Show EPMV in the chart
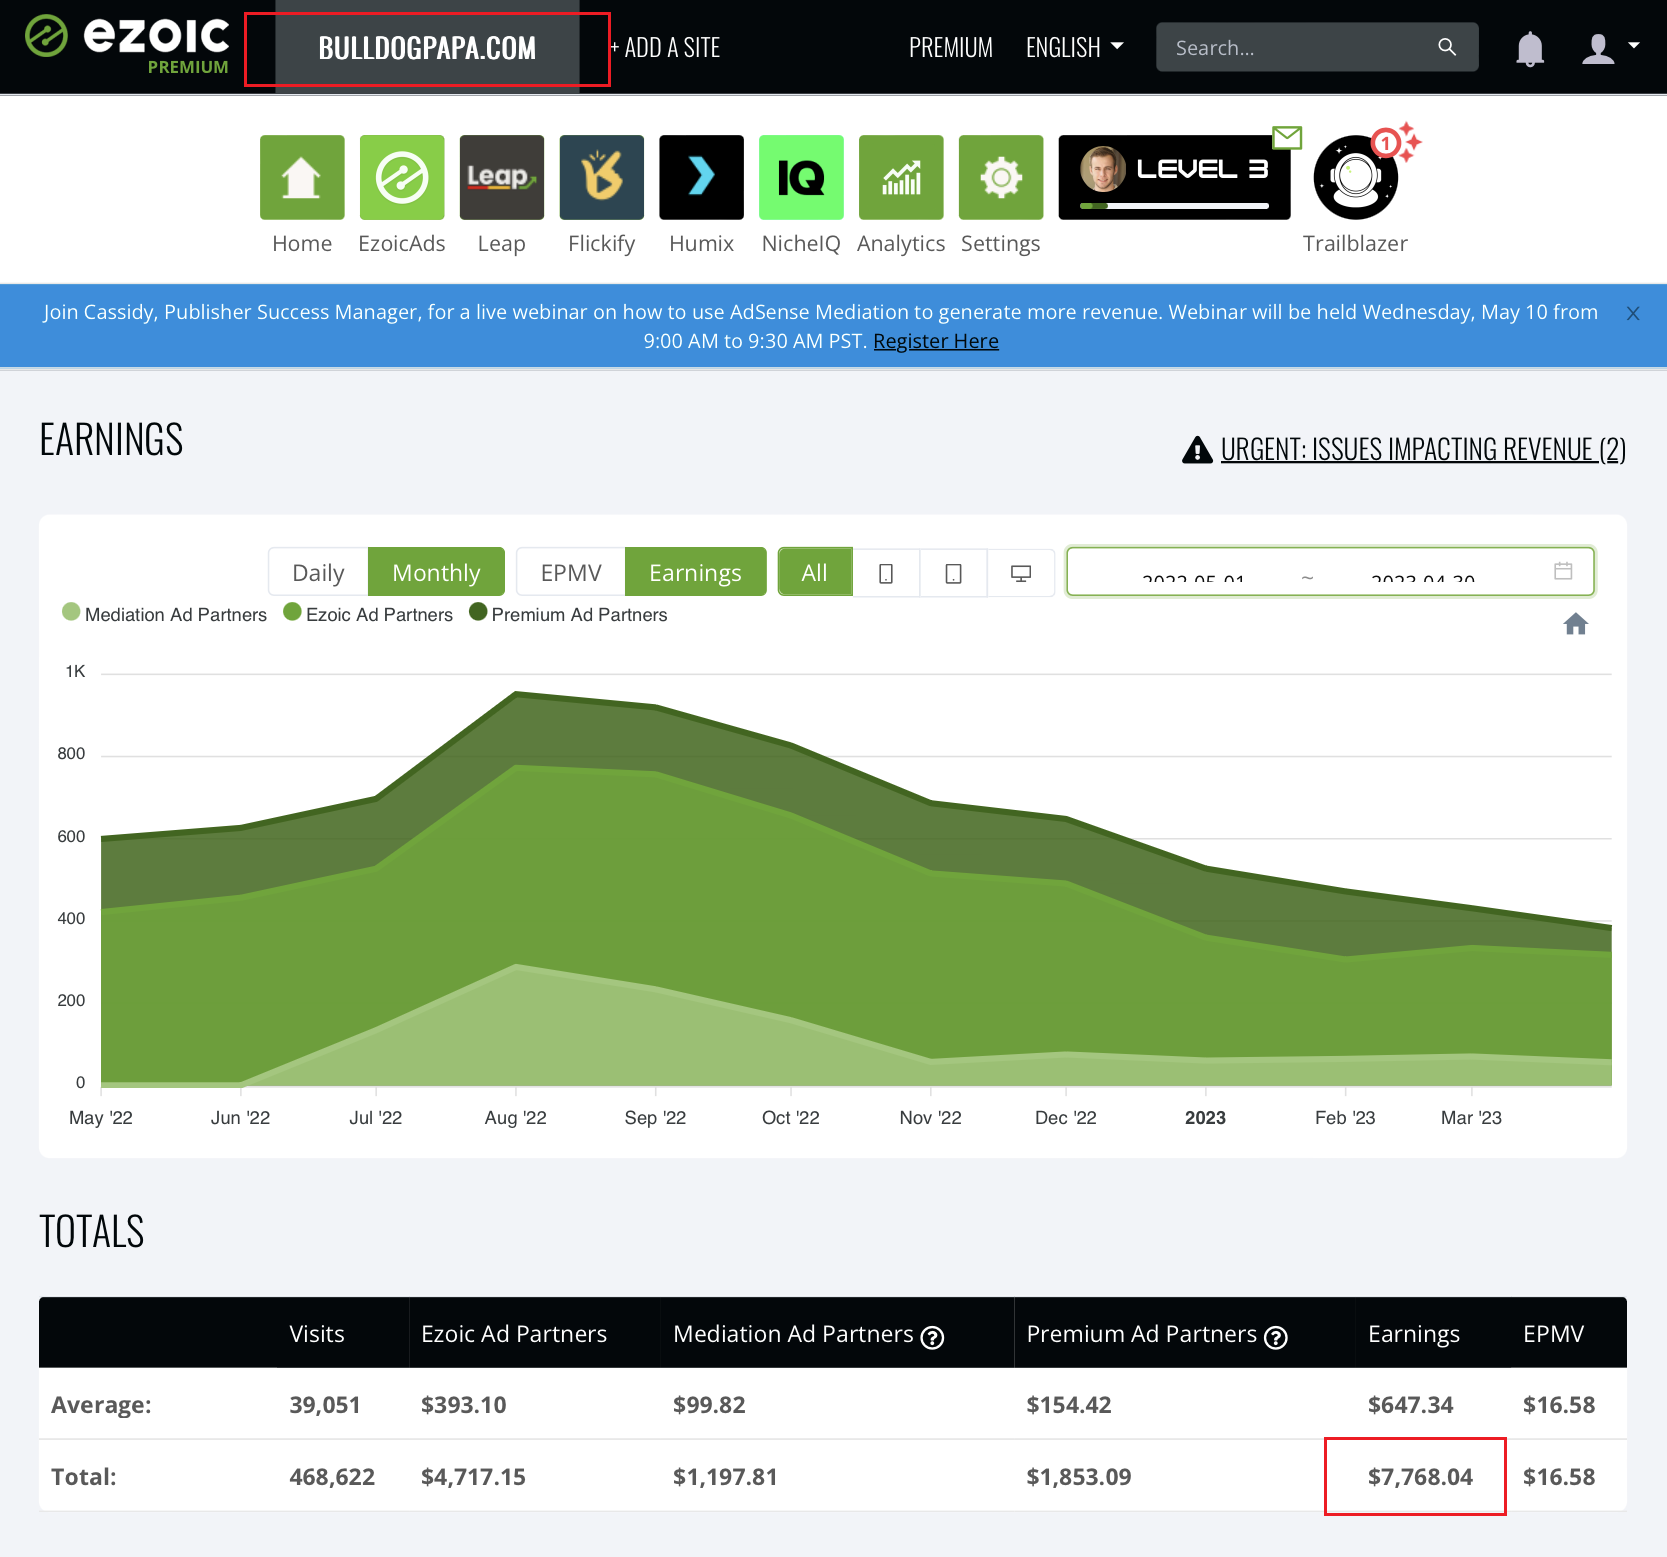This screenshot has width=1667, height=1557. point(571,572)
